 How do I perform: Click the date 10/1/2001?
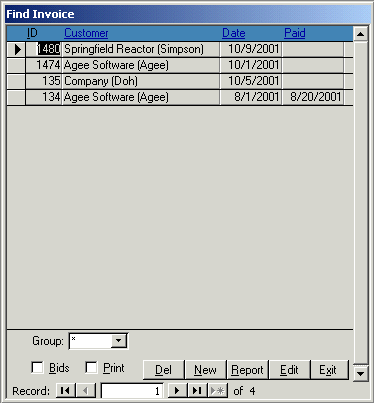coord(250,65)
